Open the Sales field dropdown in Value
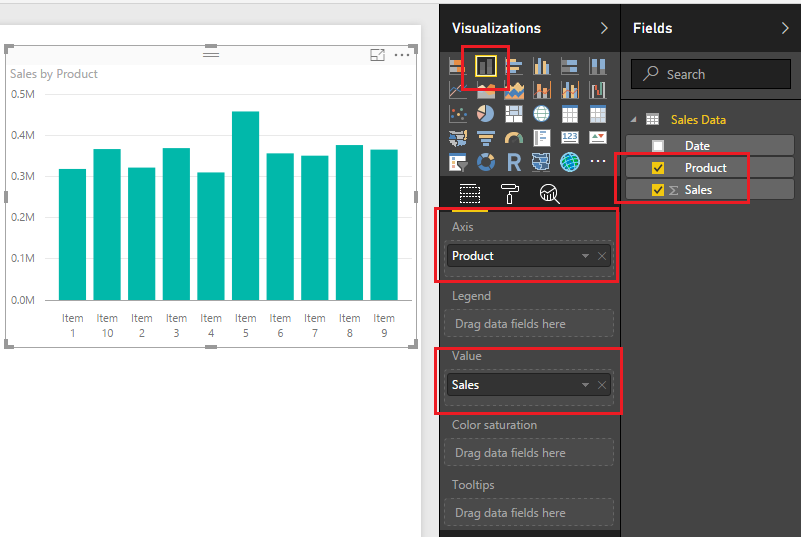Screen dimensions: 801x537 585,385
